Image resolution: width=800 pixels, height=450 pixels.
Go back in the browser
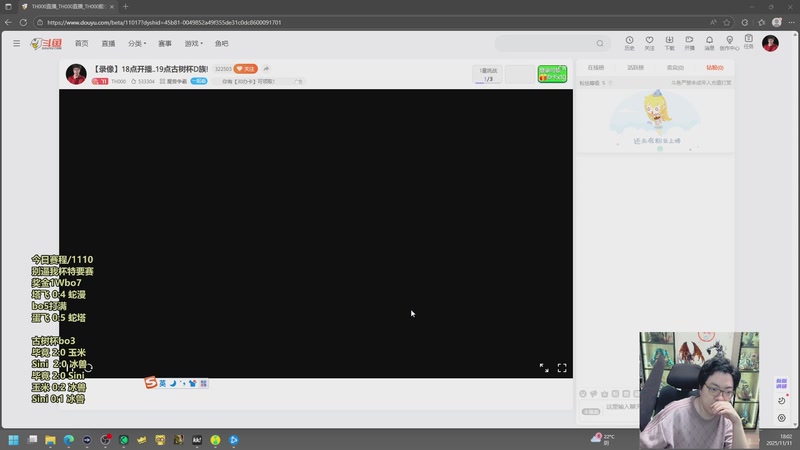pos(8,22)
